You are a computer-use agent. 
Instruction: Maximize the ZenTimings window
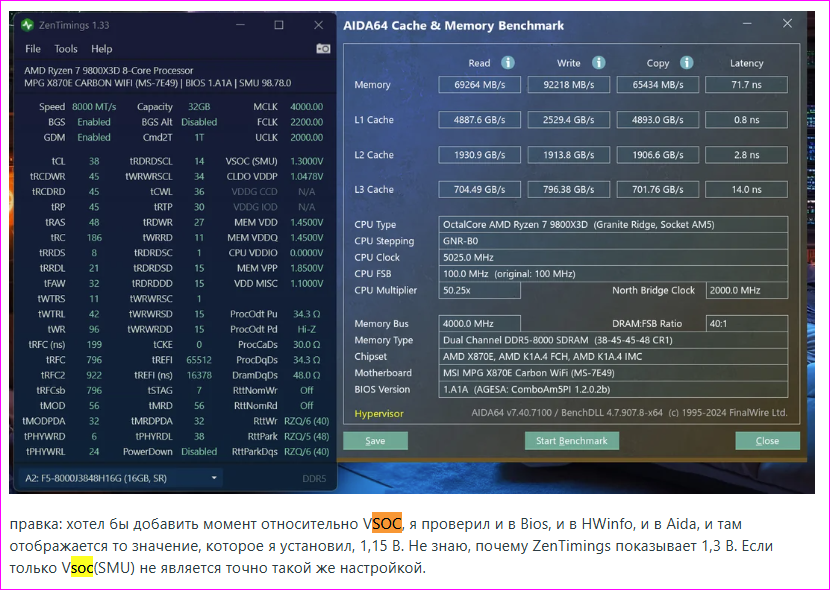pos(279,25)
